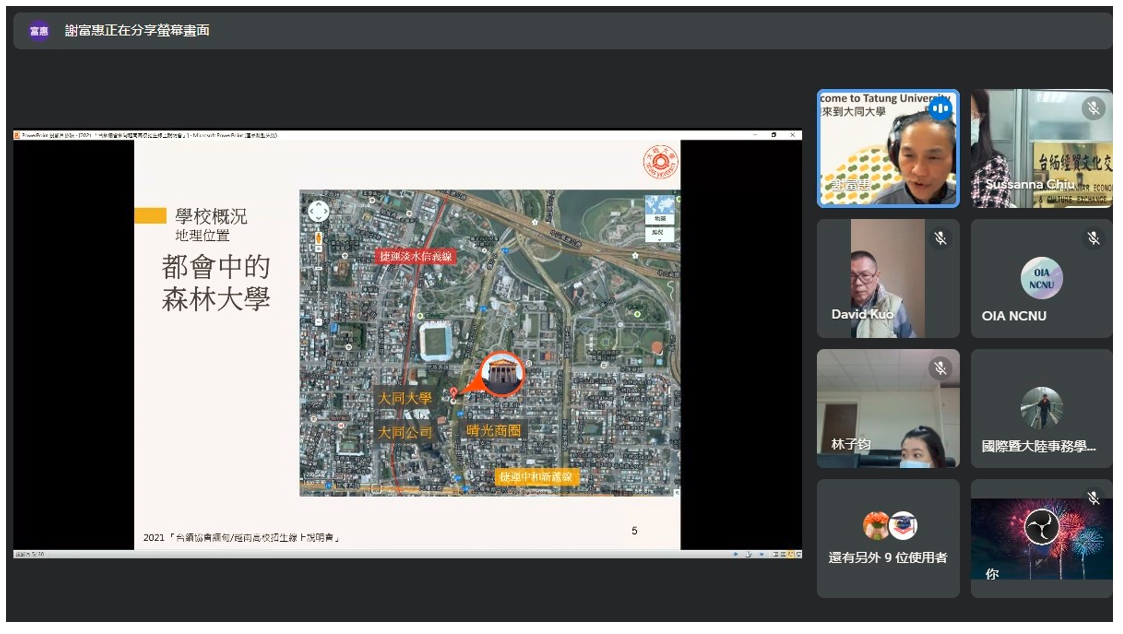1123x634 pixels.
Task: Click the avatar on your own 你 tile
Action: pyautogui.click(x=1041, y=528)
